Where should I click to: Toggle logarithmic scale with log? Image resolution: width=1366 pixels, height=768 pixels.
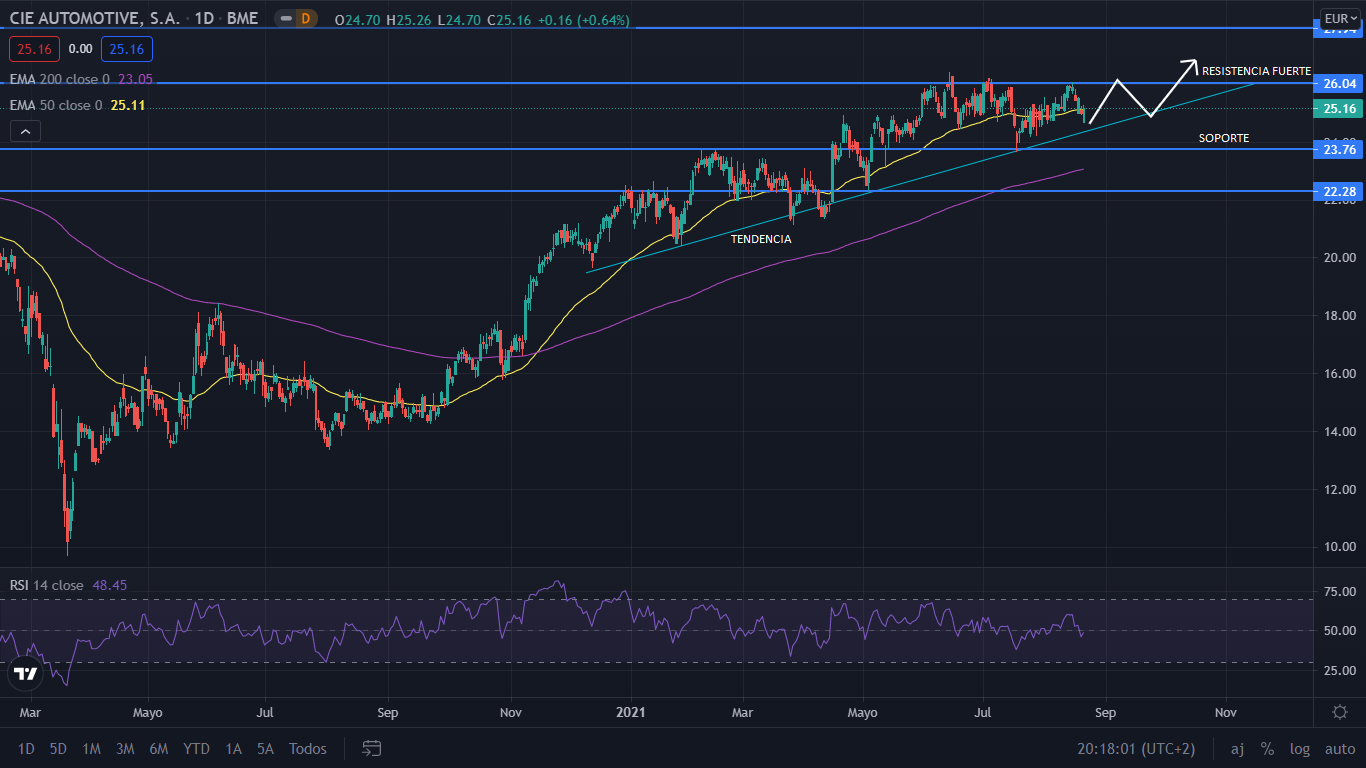(x=1300, y=748)
